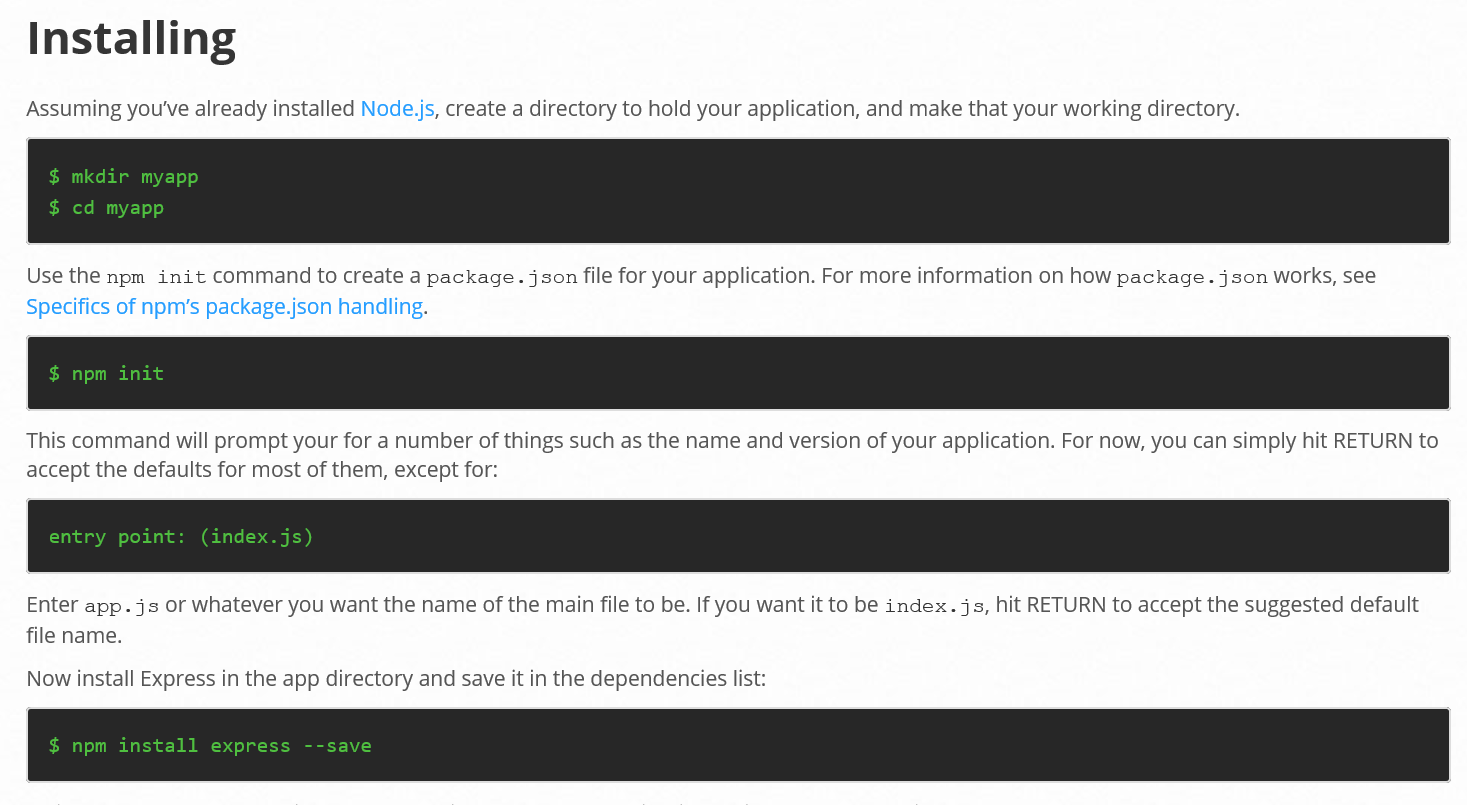Click the 'mkdir myapp' command line
The image size is (1467, 805).
tap(124, 177)
